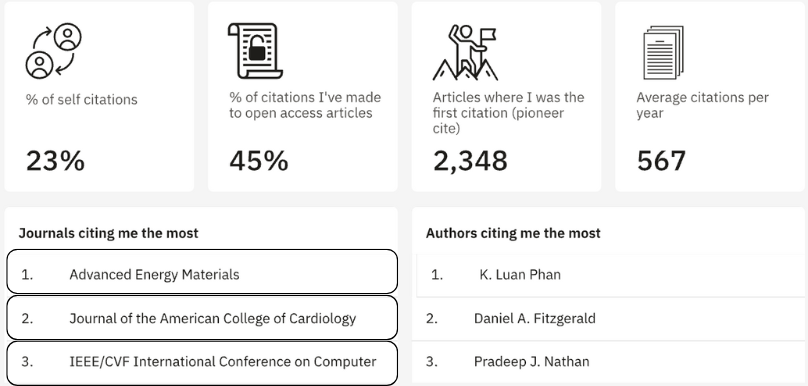Open Daniel A. Fitzgerald author row
Viewport: 808px width, 386px height.
(609, 318)
